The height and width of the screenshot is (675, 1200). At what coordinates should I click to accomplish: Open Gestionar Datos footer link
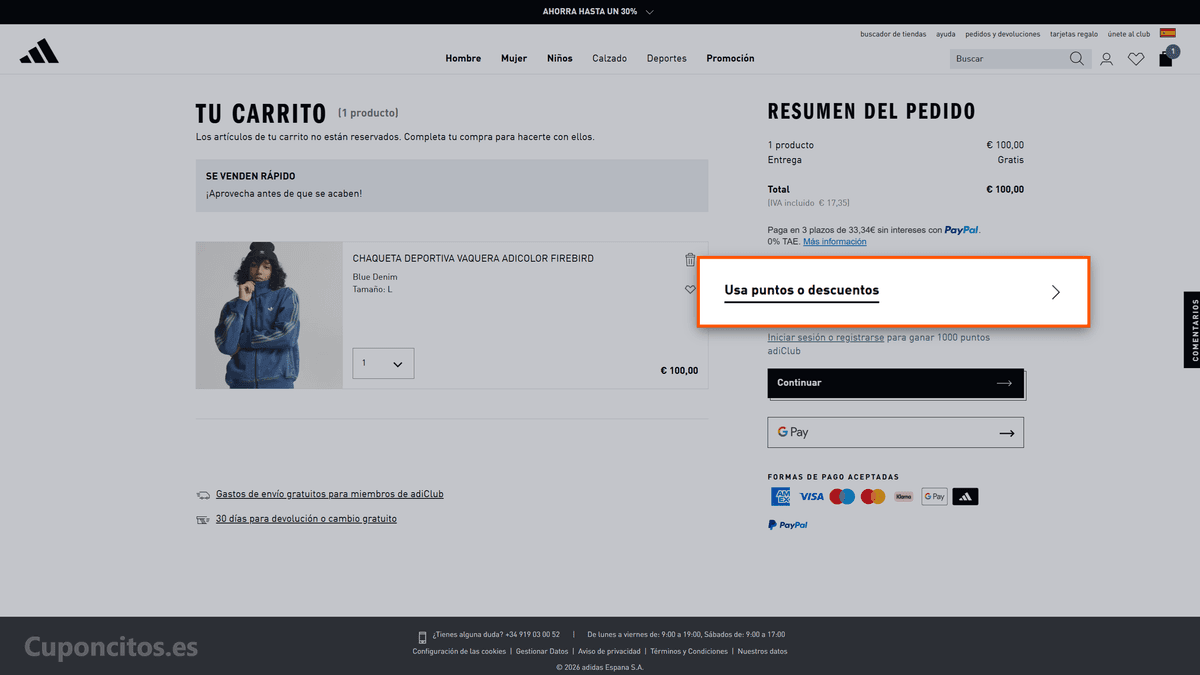click(542, 651)
